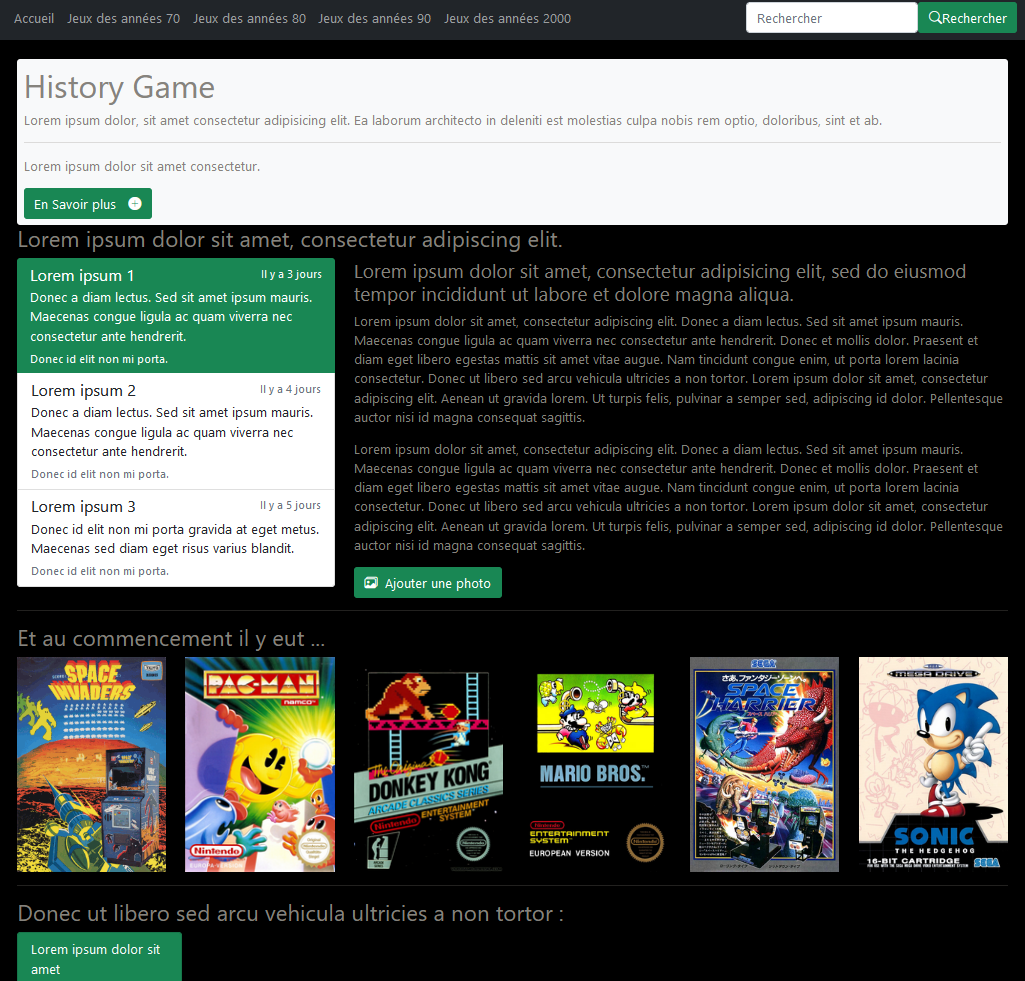Click the 'Il y a 3 jours' timestamp
Viewport: 1025px width, 981px height.
coord(291,274)
